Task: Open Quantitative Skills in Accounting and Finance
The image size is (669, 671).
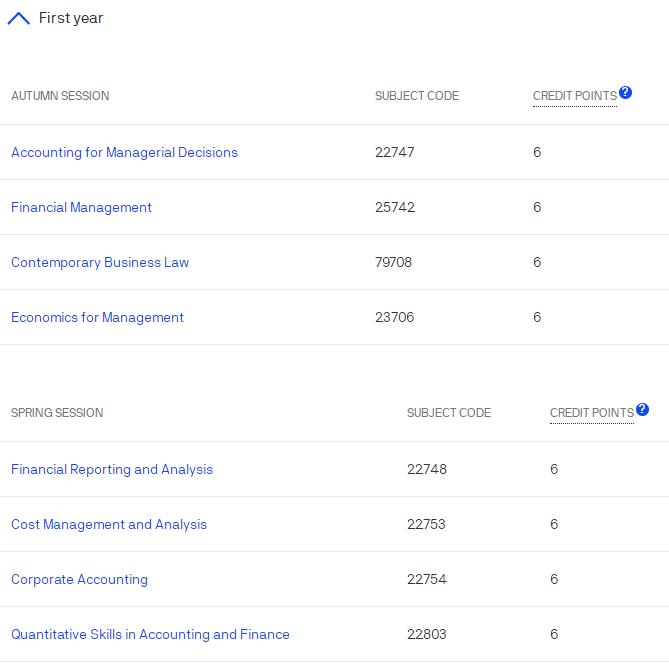Action: coord(150,634)
